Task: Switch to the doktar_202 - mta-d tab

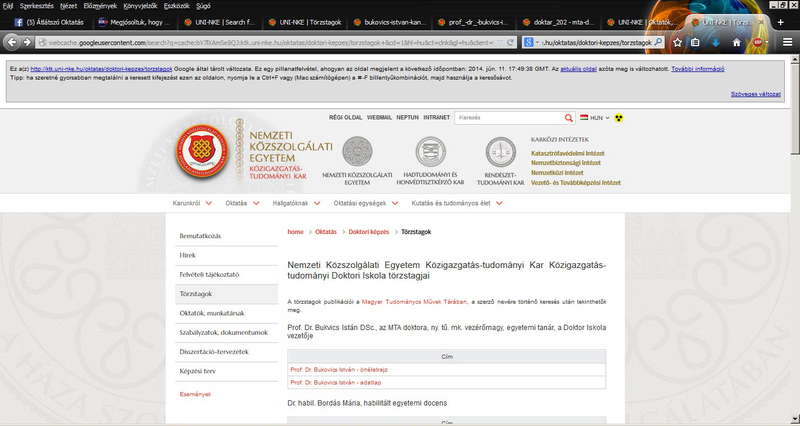Action: pyautogui.click(x=561, y=22)
